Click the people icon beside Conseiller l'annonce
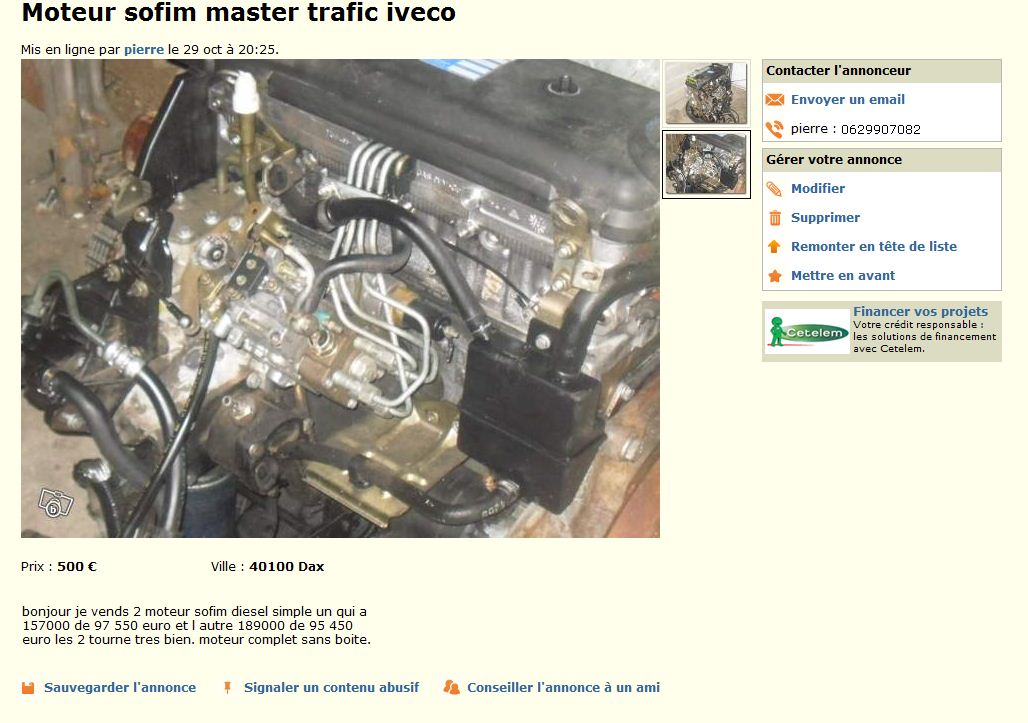1028x723 pixels. point(451,687)
